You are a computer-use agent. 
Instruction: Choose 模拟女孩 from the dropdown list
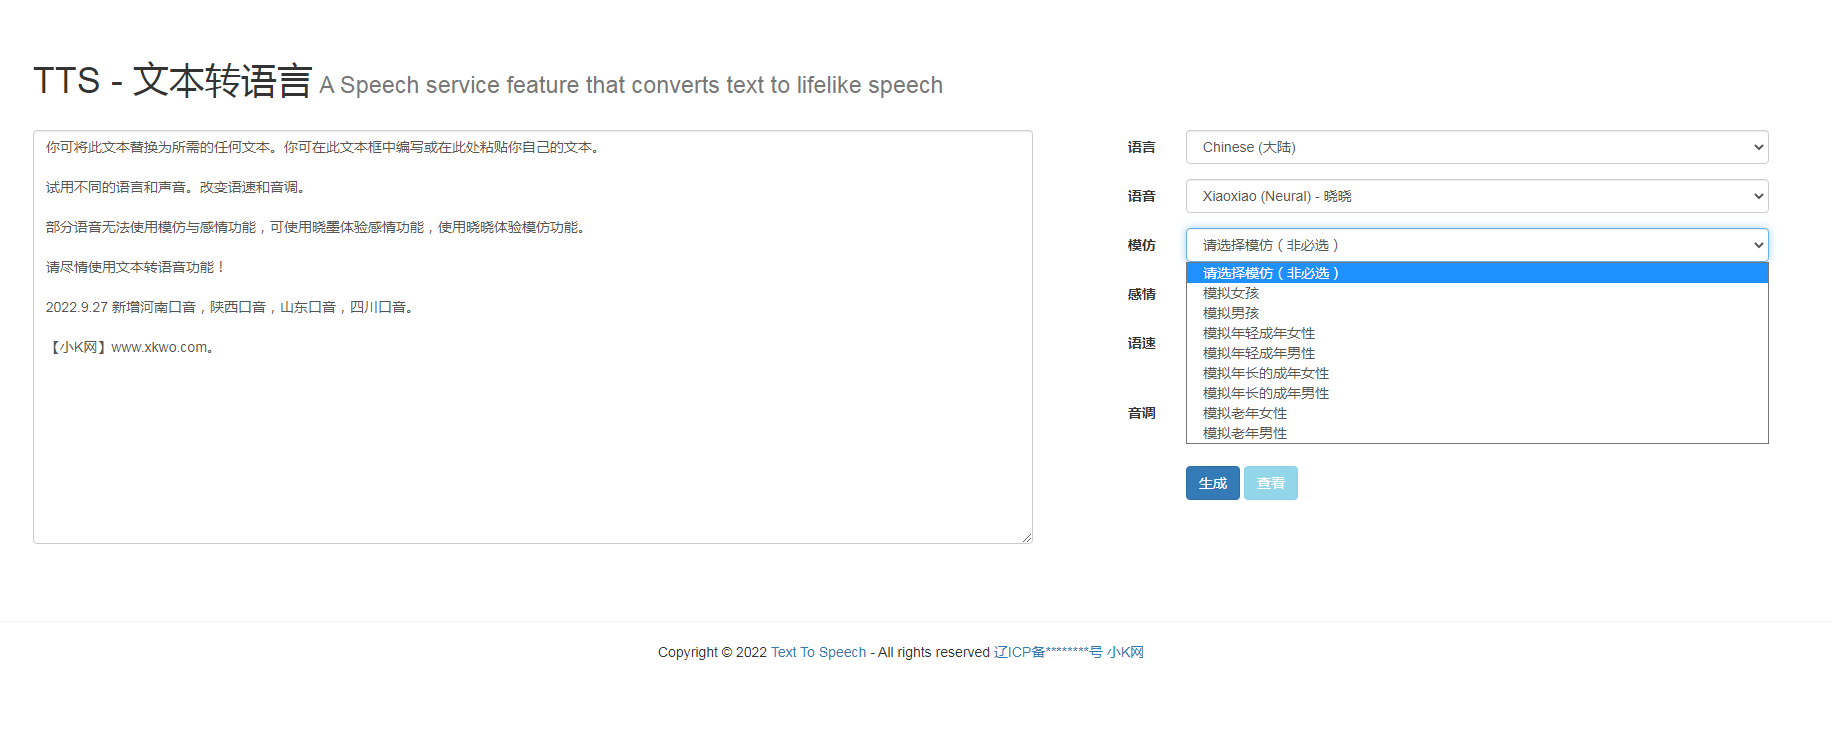point(1231,293)
